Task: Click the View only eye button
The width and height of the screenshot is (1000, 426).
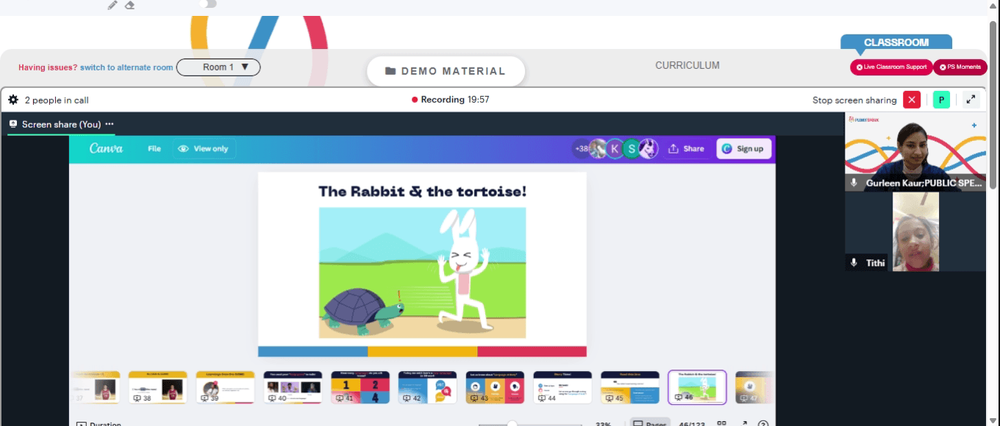Action: [203, 149]
